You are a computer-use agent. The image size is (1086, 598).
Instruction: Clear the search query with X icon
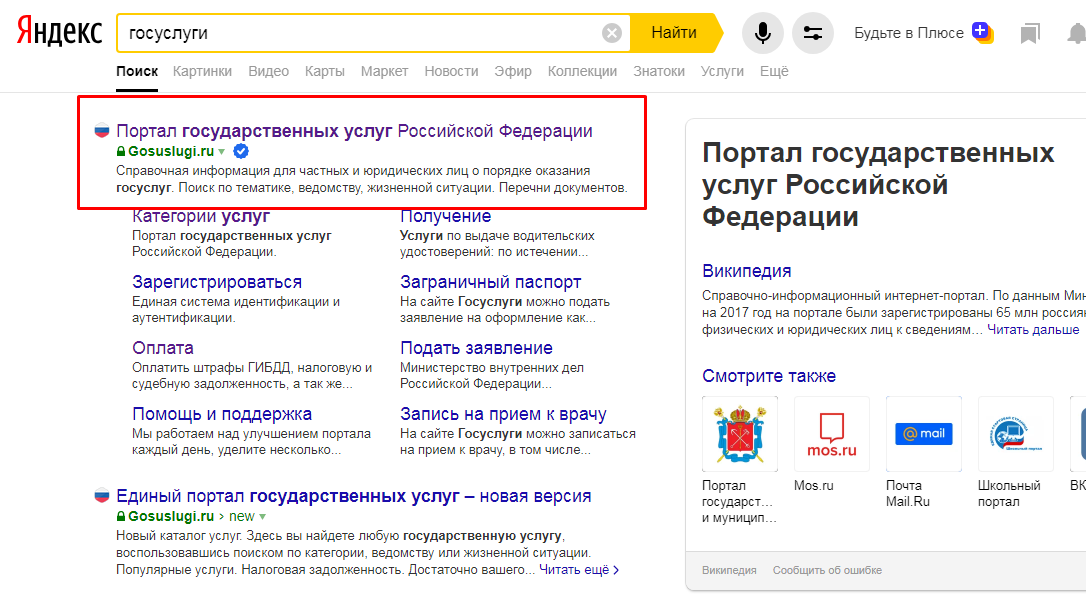click(x=612, y=33)
